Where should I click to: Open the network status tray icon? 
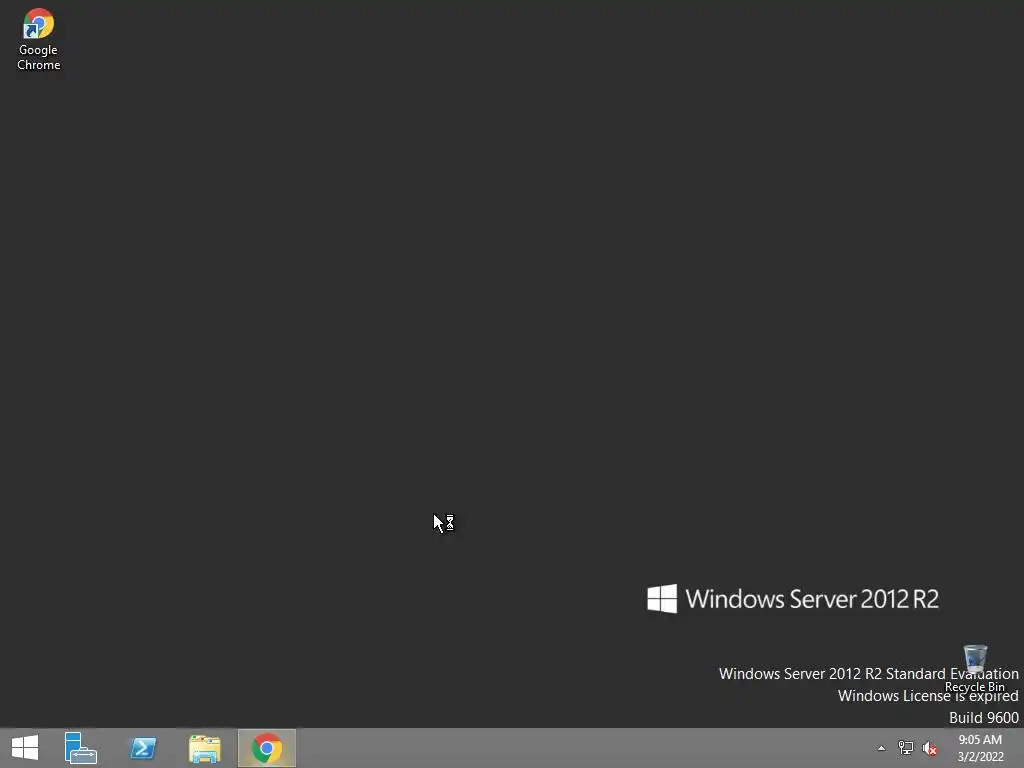pyautogui.click(x=906, y=748)
